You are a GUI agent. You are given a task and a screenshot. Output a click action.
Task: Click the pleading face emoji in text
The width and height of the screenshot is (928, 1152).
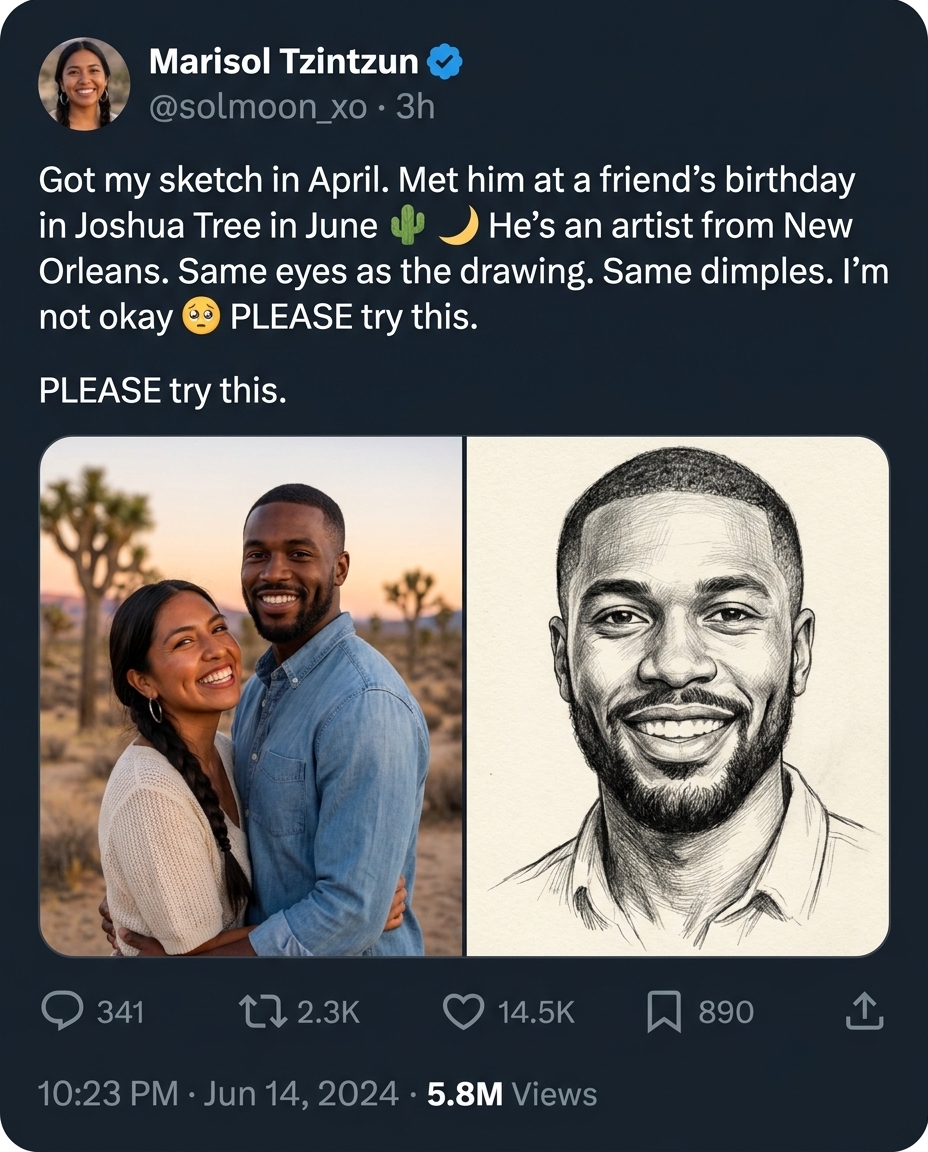pos(201,317)
